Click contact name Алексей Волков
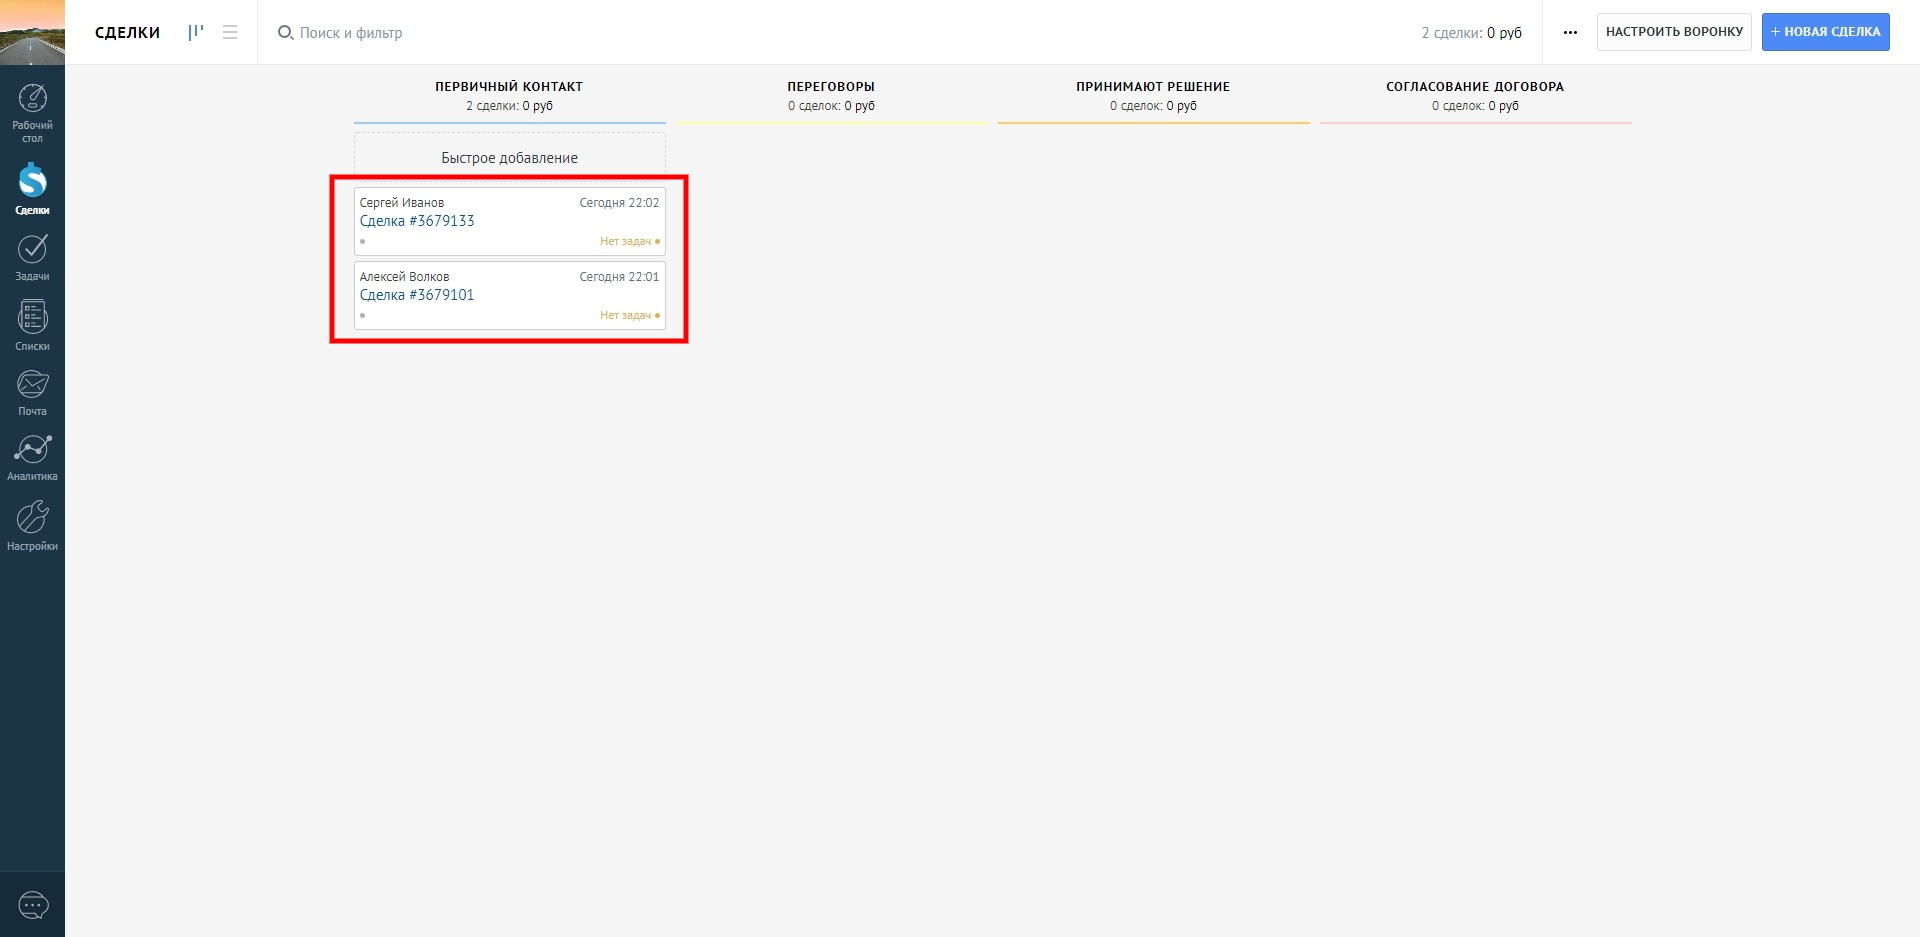1920x937 pixels. pos(404,276)
